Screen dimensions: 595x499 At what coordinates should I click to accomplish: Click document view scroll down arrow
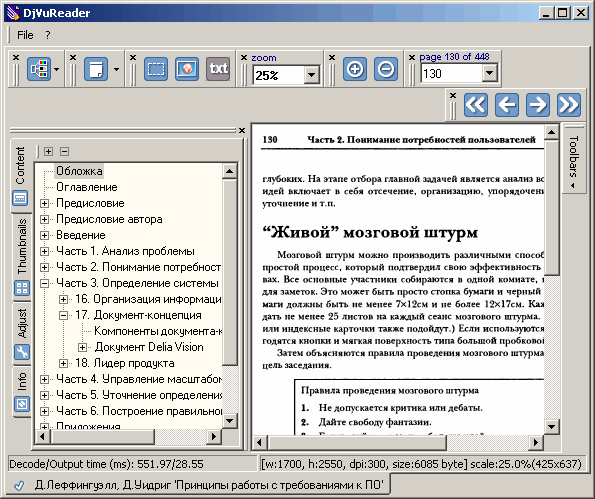coord(551,426)
